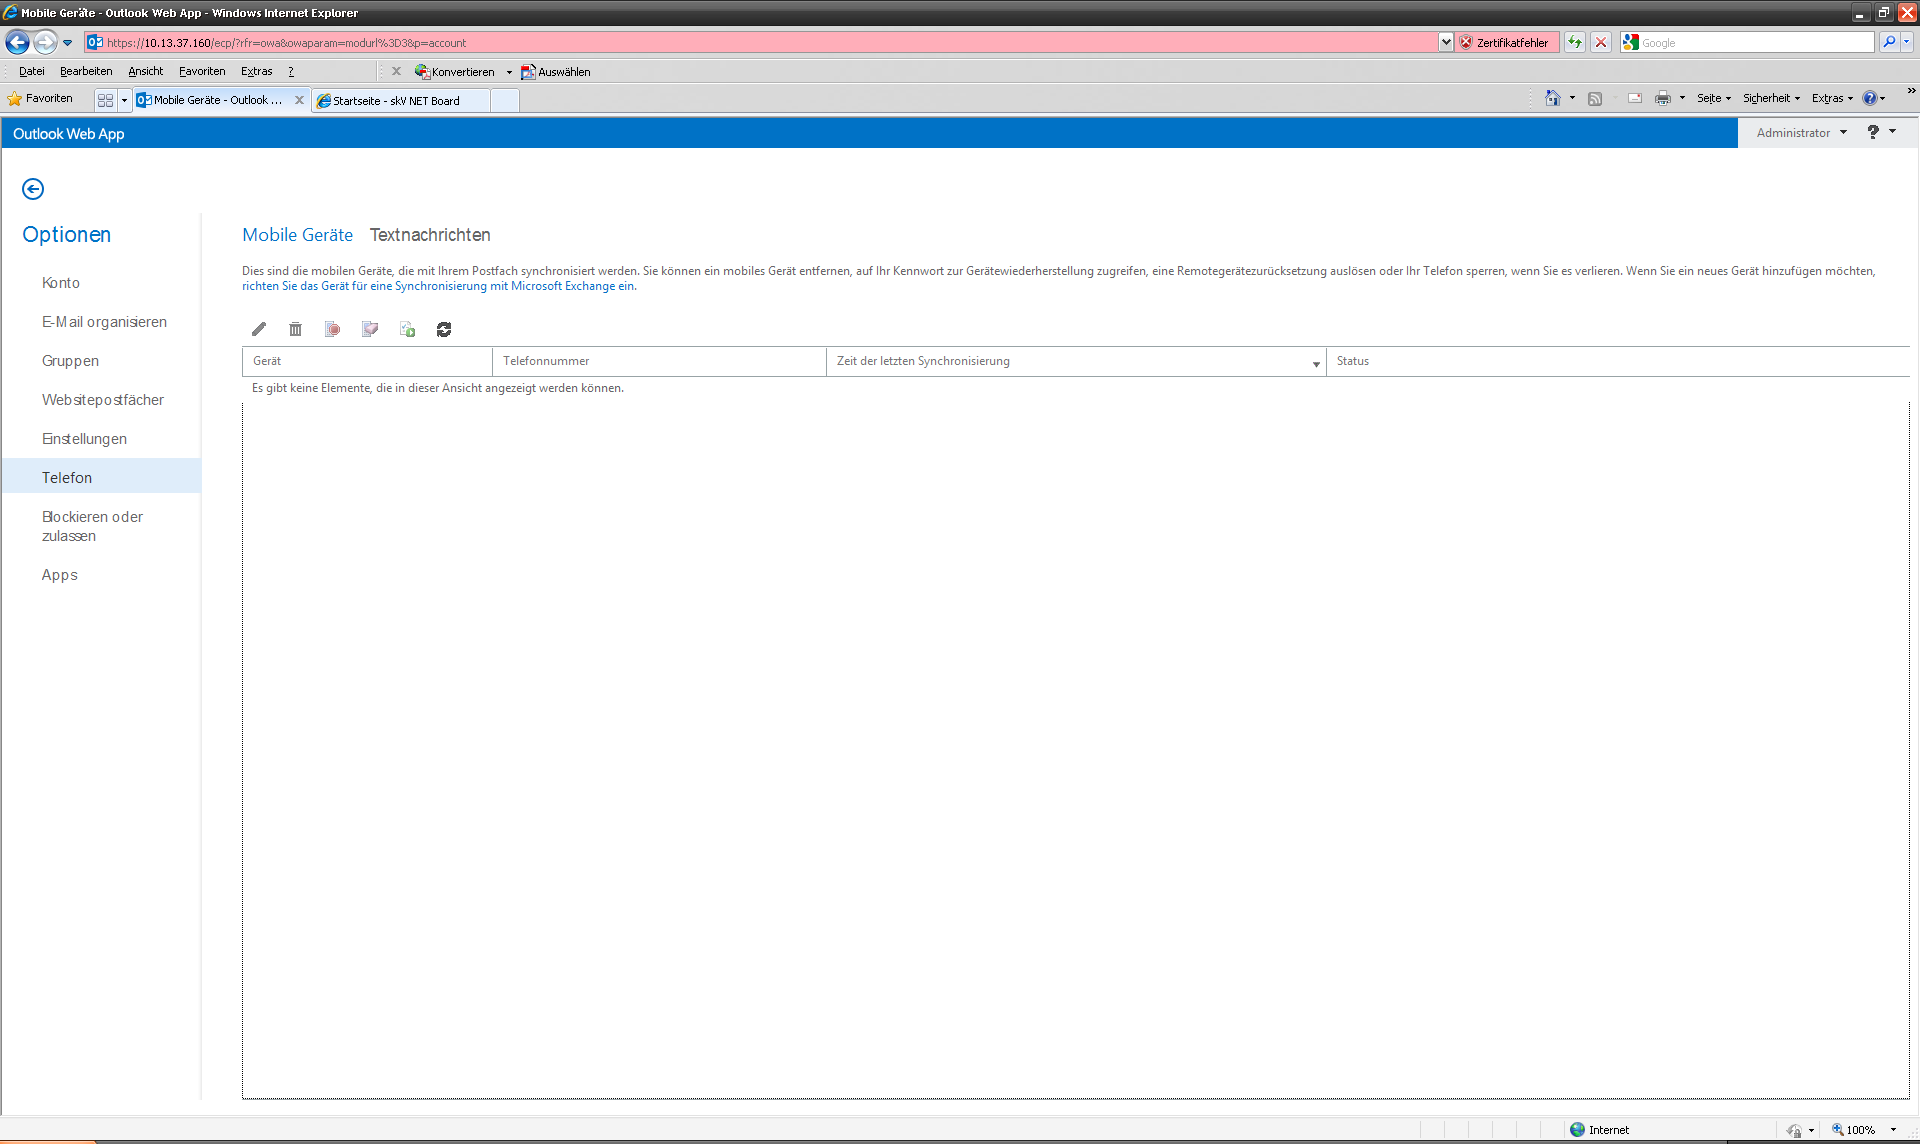
Task: Click the wipe device eraser icon
Action: click(x=370, y=329)
